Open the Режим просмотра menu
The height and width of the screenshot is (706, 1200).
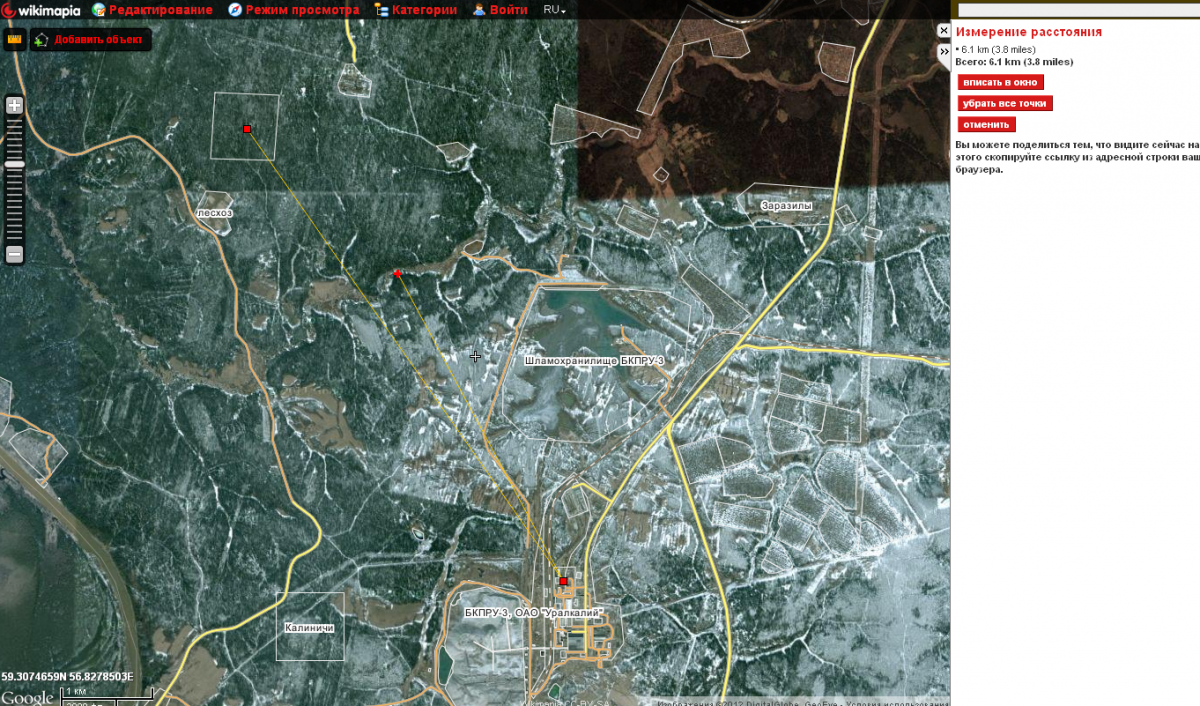[293, 10]
